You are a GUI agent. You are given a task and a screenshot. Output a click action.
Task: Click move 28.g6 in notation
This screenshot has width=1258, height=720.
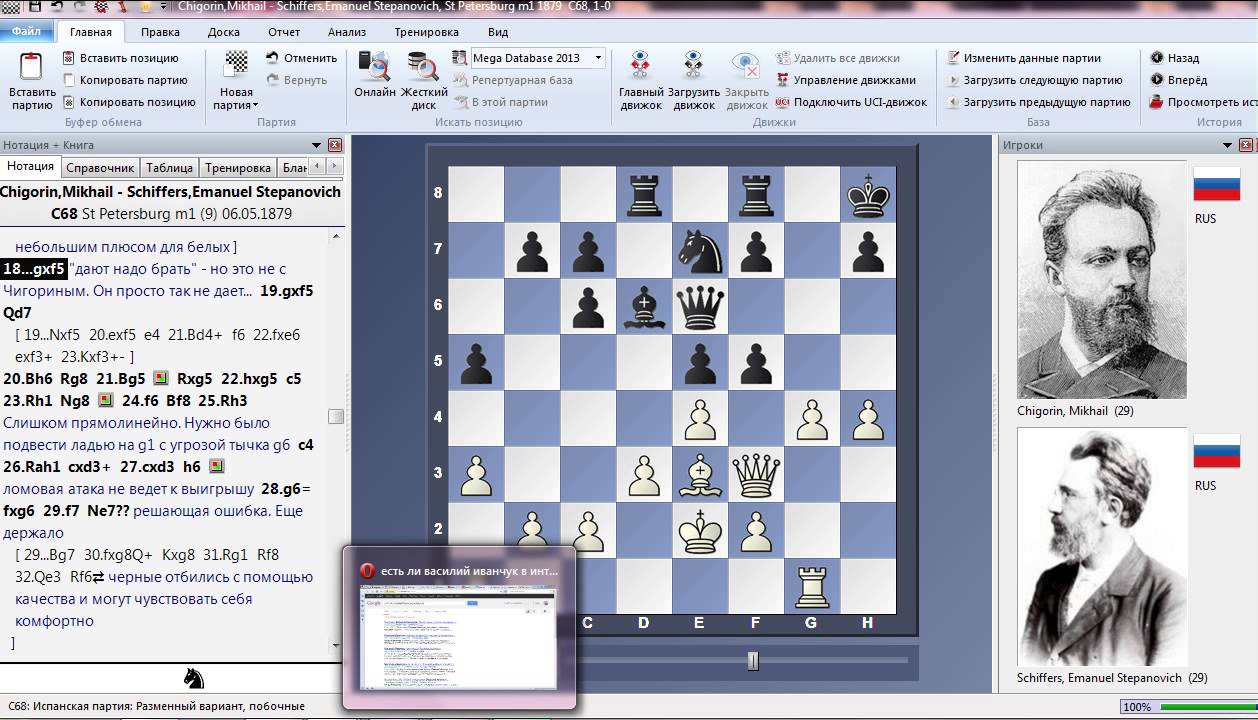point(281,489)
